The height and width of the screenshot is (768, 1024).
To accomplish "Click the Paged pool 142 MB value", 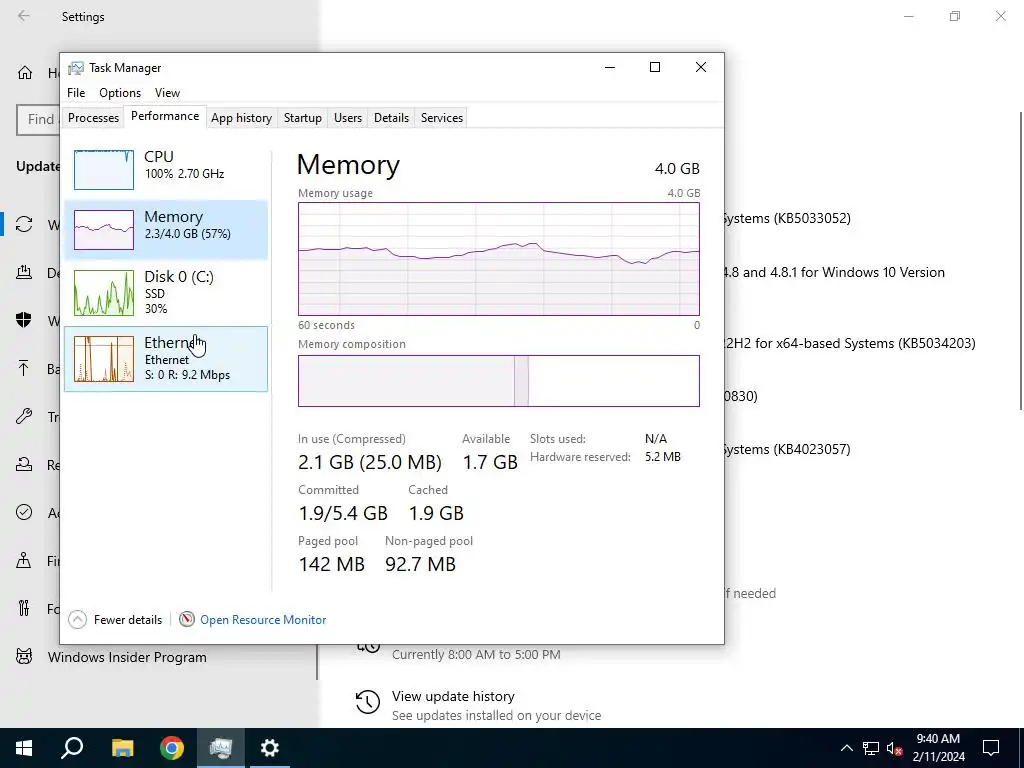I will pyautogui.click(x=331, y=564).
